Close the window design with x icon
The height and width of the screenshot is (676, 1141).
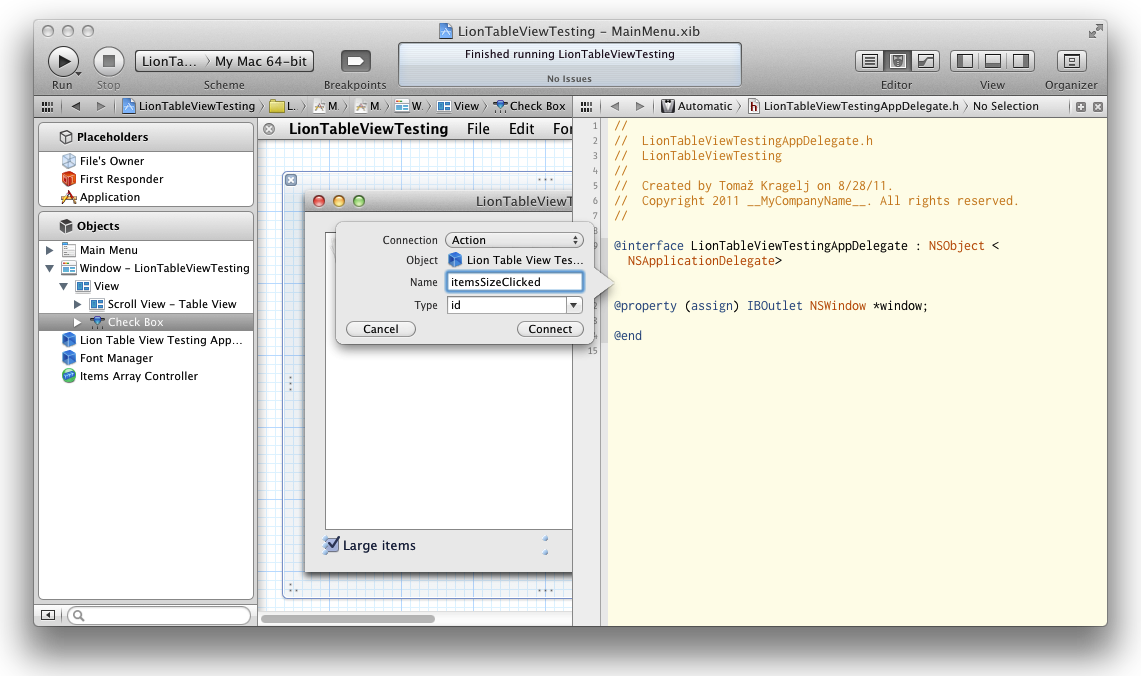pyautogui.click(x=291, y=180)
